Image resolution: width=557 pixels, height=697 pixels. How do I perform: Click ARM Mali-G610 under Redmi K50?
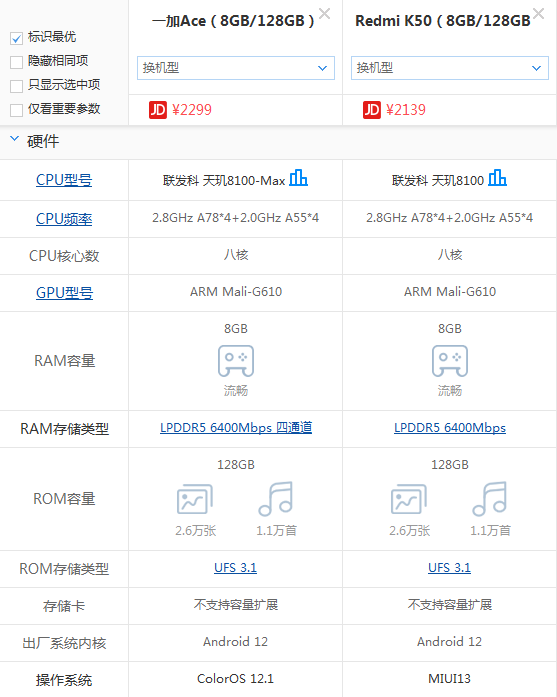[450, 292]
